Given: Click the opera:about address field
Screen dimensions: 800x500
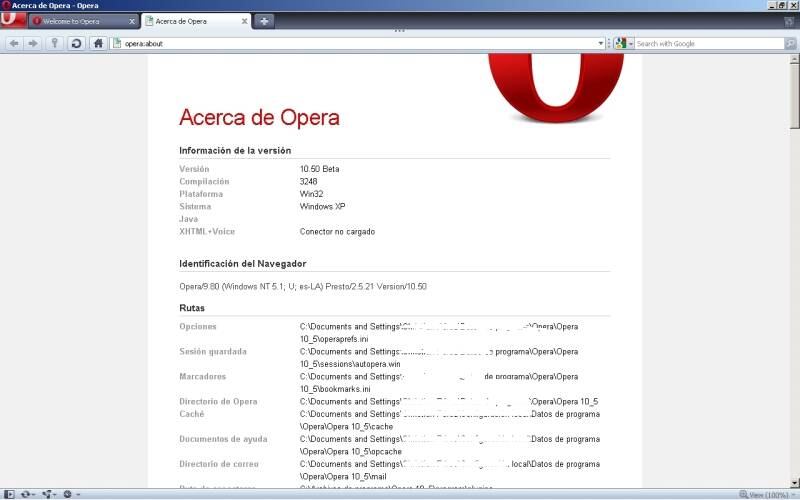Looking at the screenshot, I should 350,44.
